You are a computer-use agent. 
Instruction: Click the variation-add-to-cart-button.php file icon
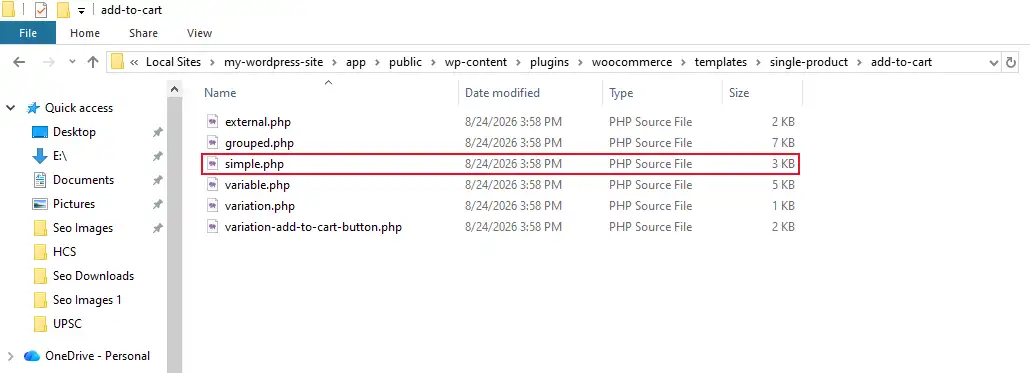click(x=212, y=227)
